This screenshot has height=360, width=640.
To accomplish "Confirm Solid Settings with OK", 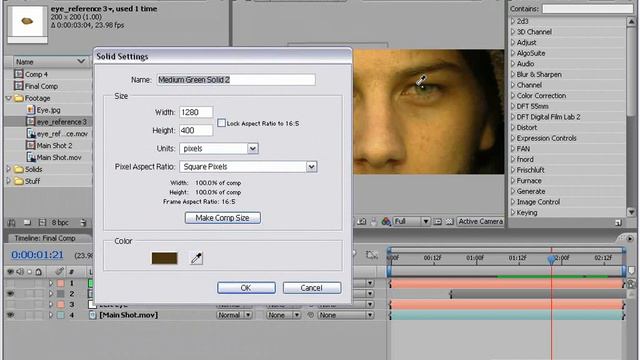I will [x=246, y=288].
